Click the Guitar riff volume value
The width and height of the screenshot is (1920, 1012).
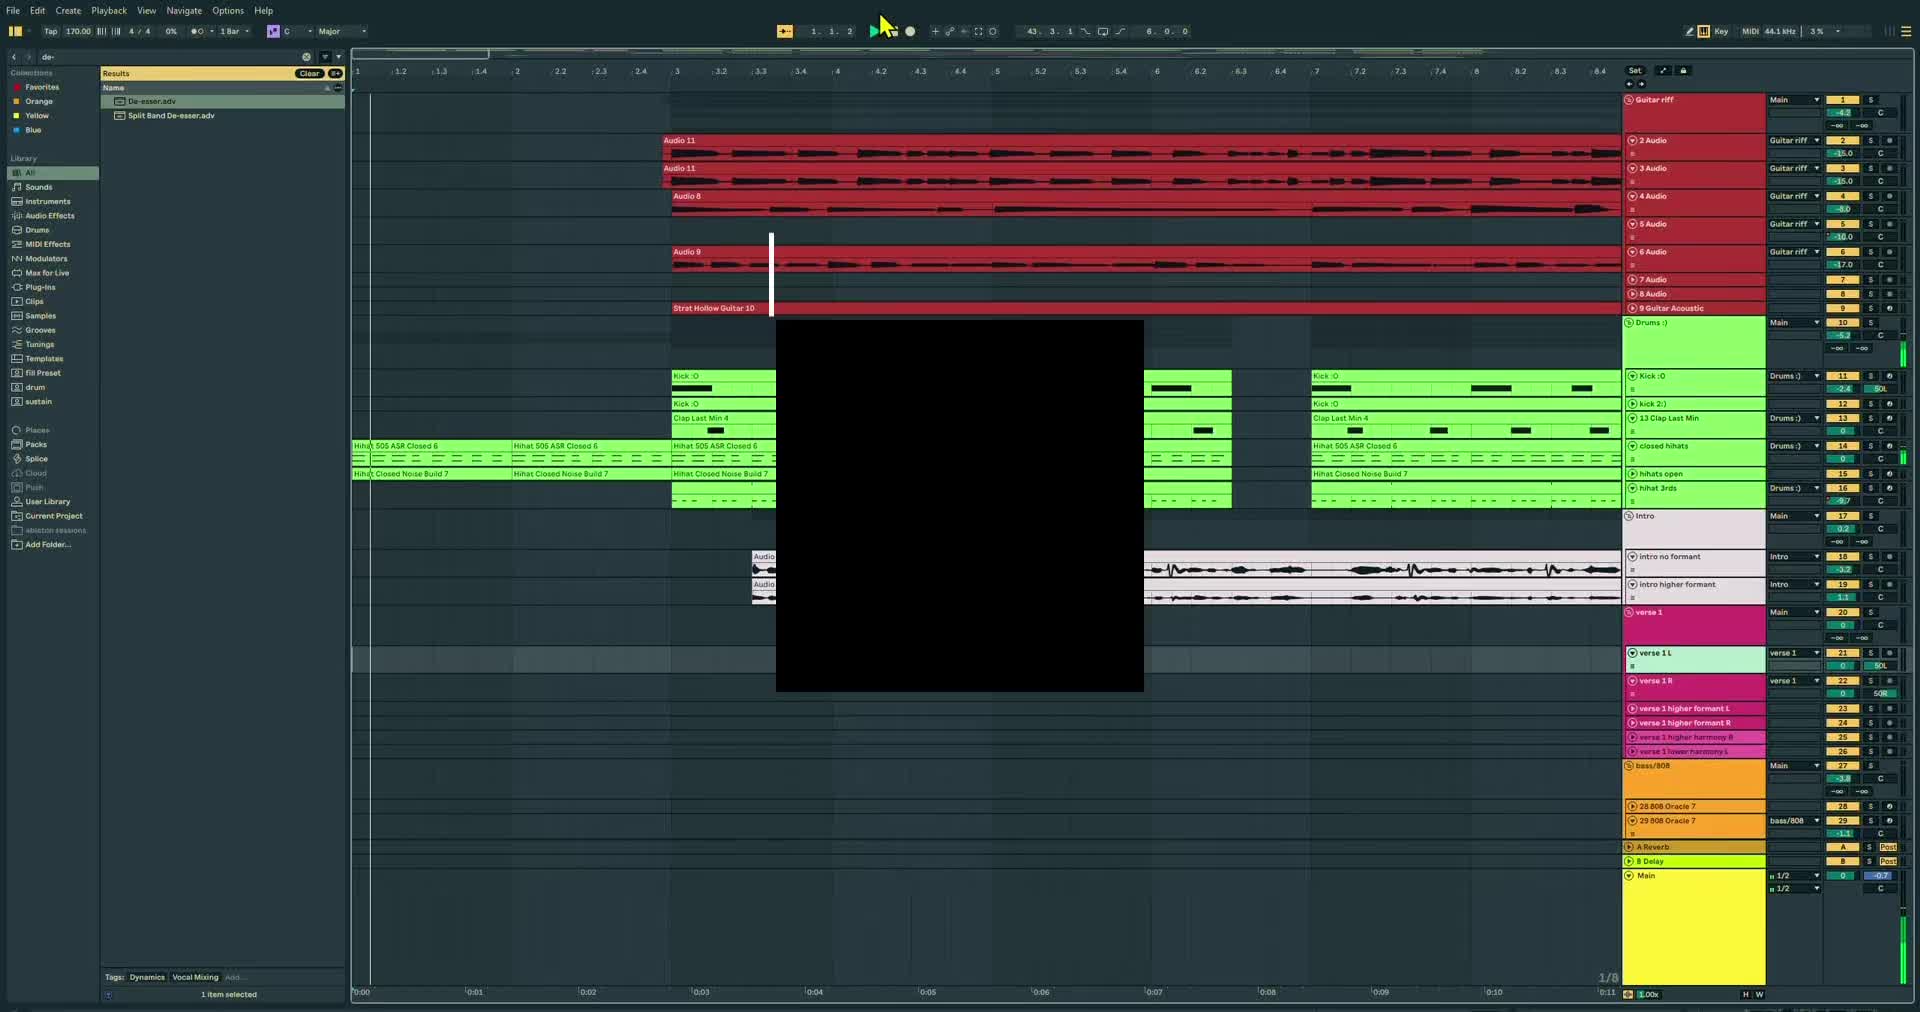coord(1842,113)
